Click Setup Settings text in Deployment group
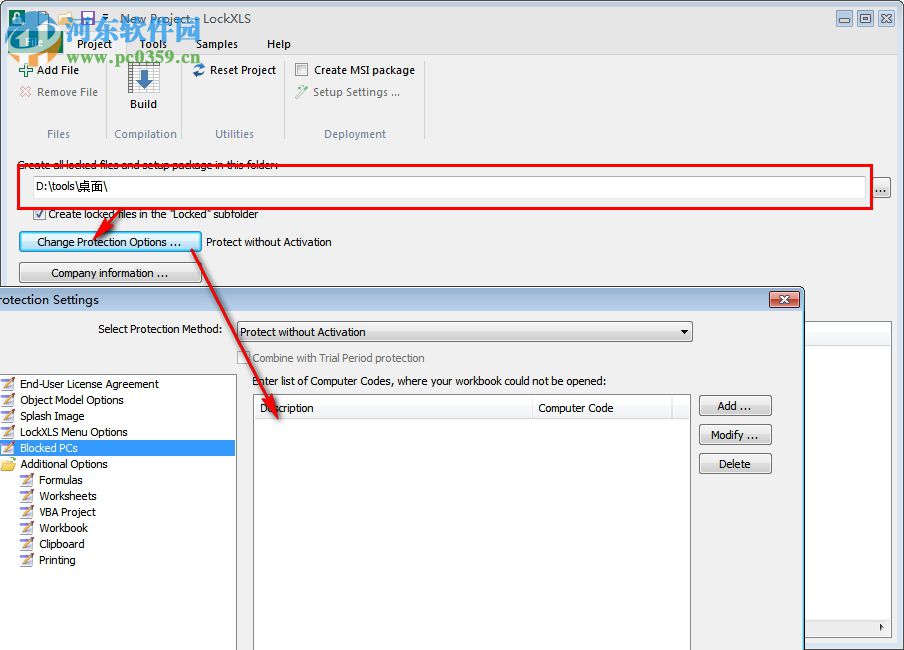Viewport: 904px width, 650px height. [x=356, y=92]
